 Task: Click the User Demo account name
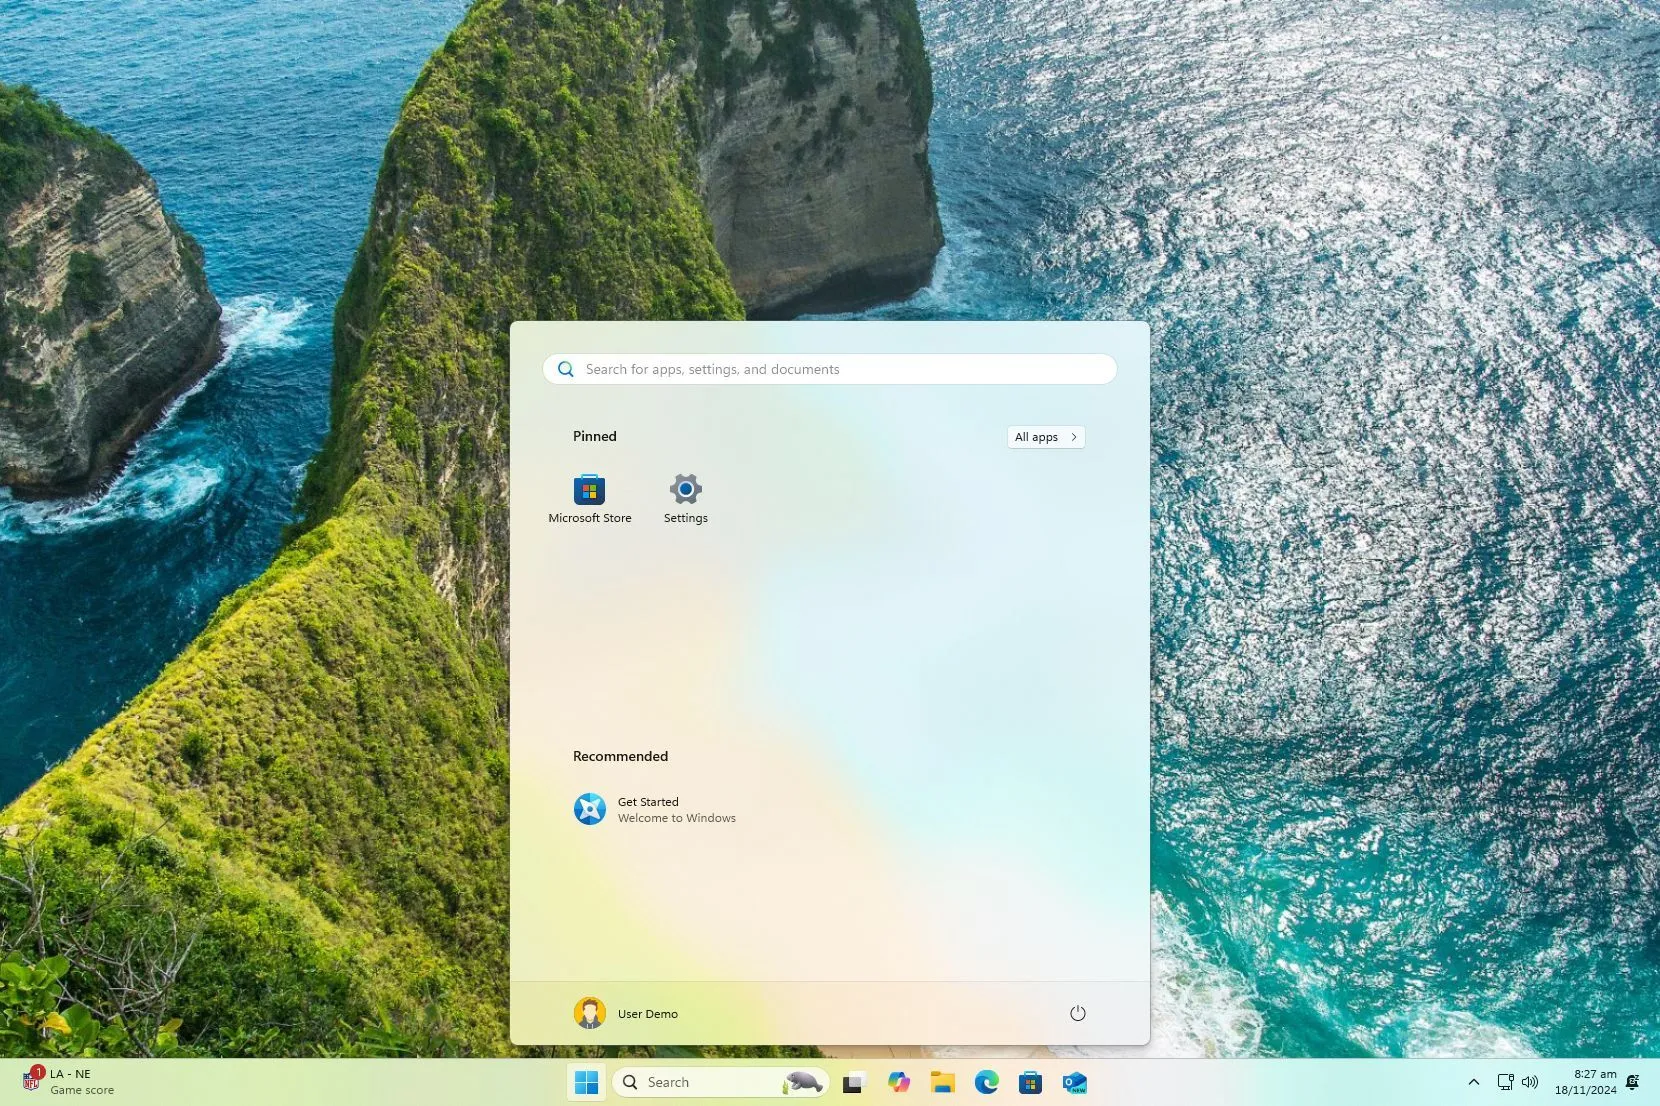[x=647, y=1013]
